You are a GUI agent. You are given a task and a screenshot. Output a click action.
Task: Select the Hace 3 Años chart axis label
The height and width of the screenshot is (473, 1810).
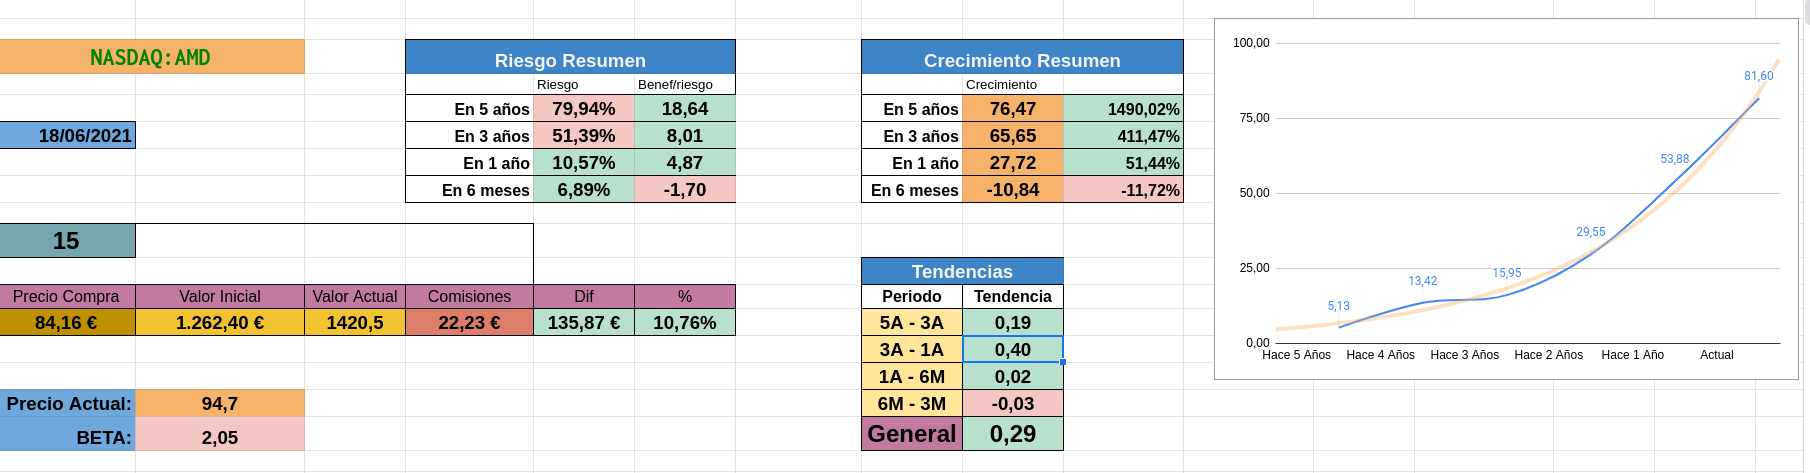tap(1464, 355)
